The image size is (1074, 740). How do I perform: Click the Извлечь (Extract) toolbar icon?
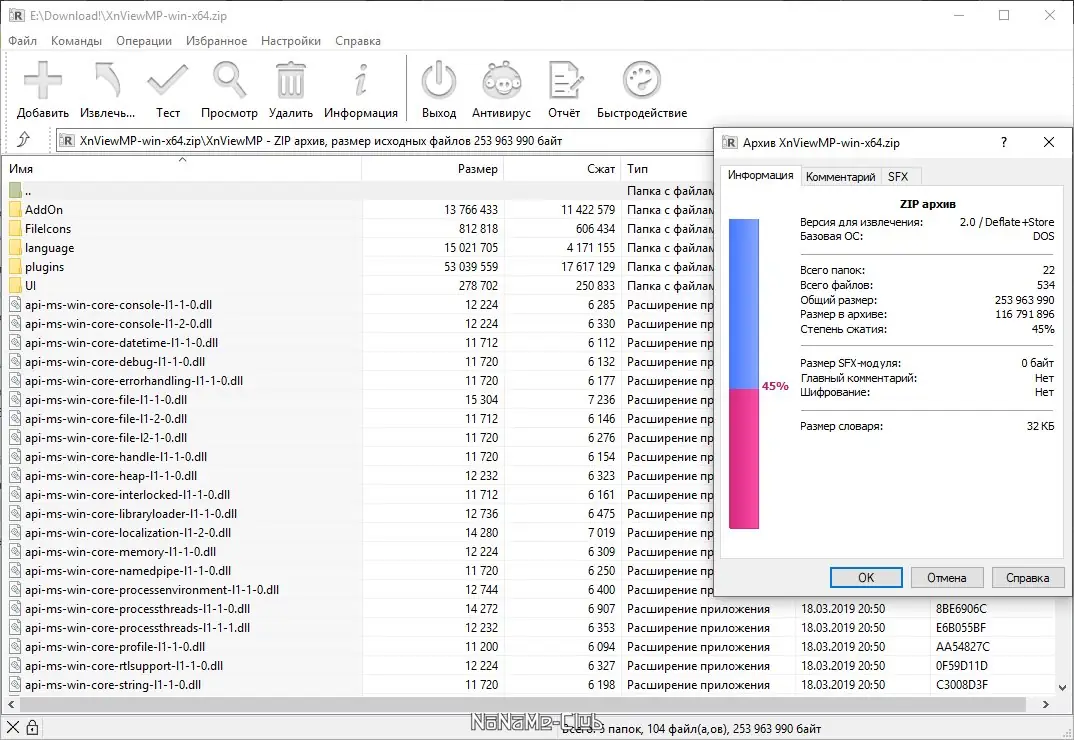pyautogui.click(x=107, y=80)
